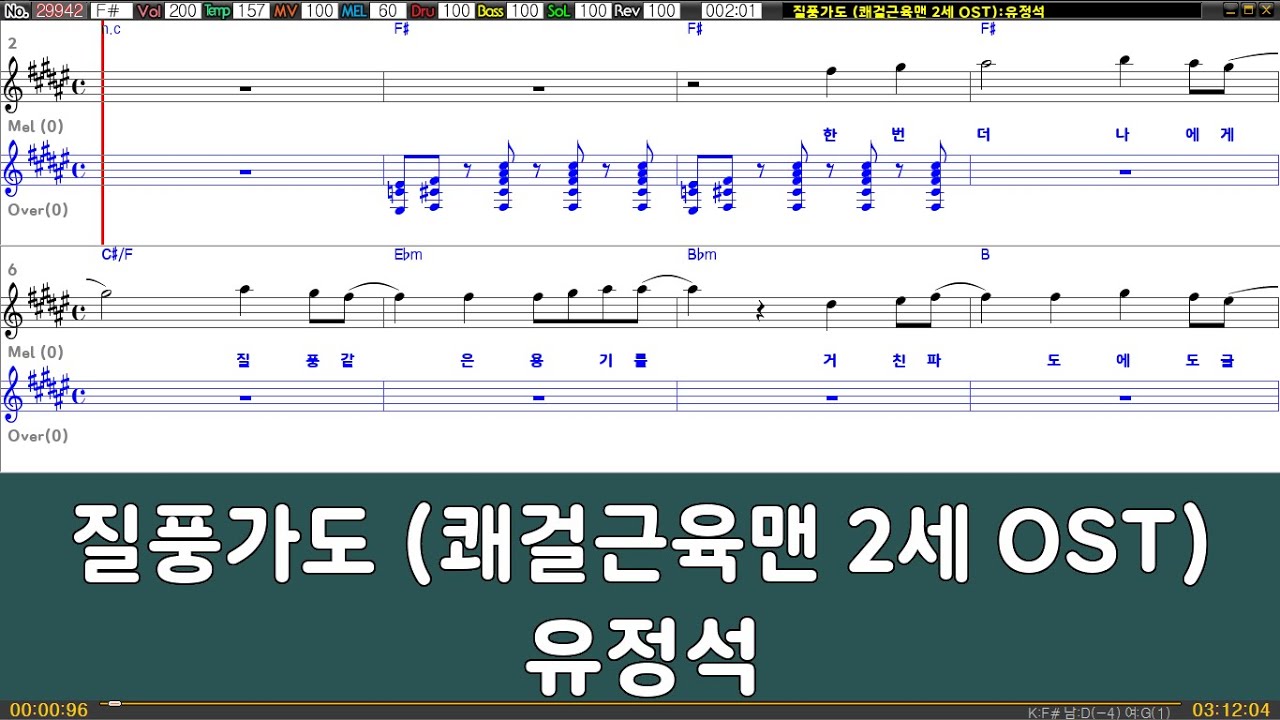The width and height of the screenshot is (1280, 720).
Task: Click the first Mel (0) track label
Action: coord(36,126)
